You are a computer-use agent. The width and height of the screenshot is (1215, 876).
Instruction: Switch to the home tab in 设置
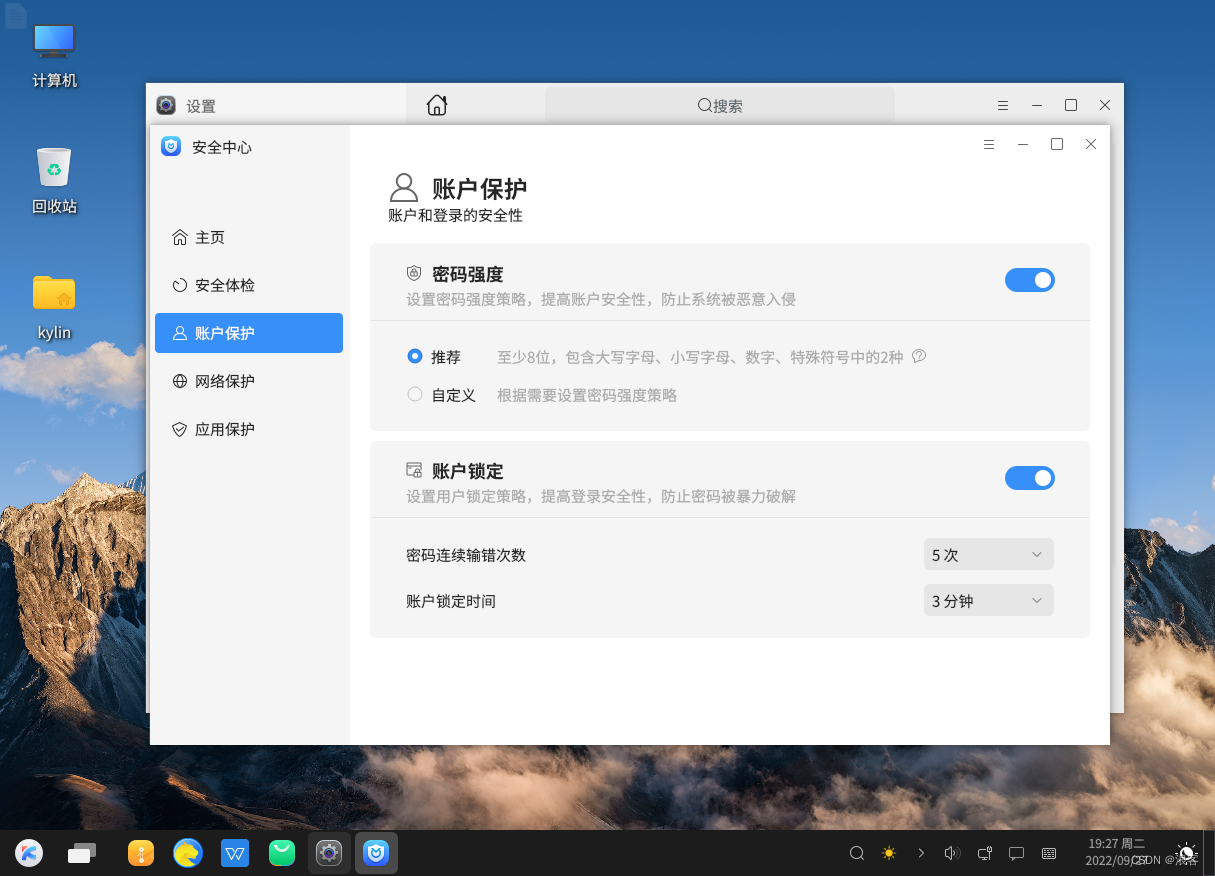pos(436,104)
